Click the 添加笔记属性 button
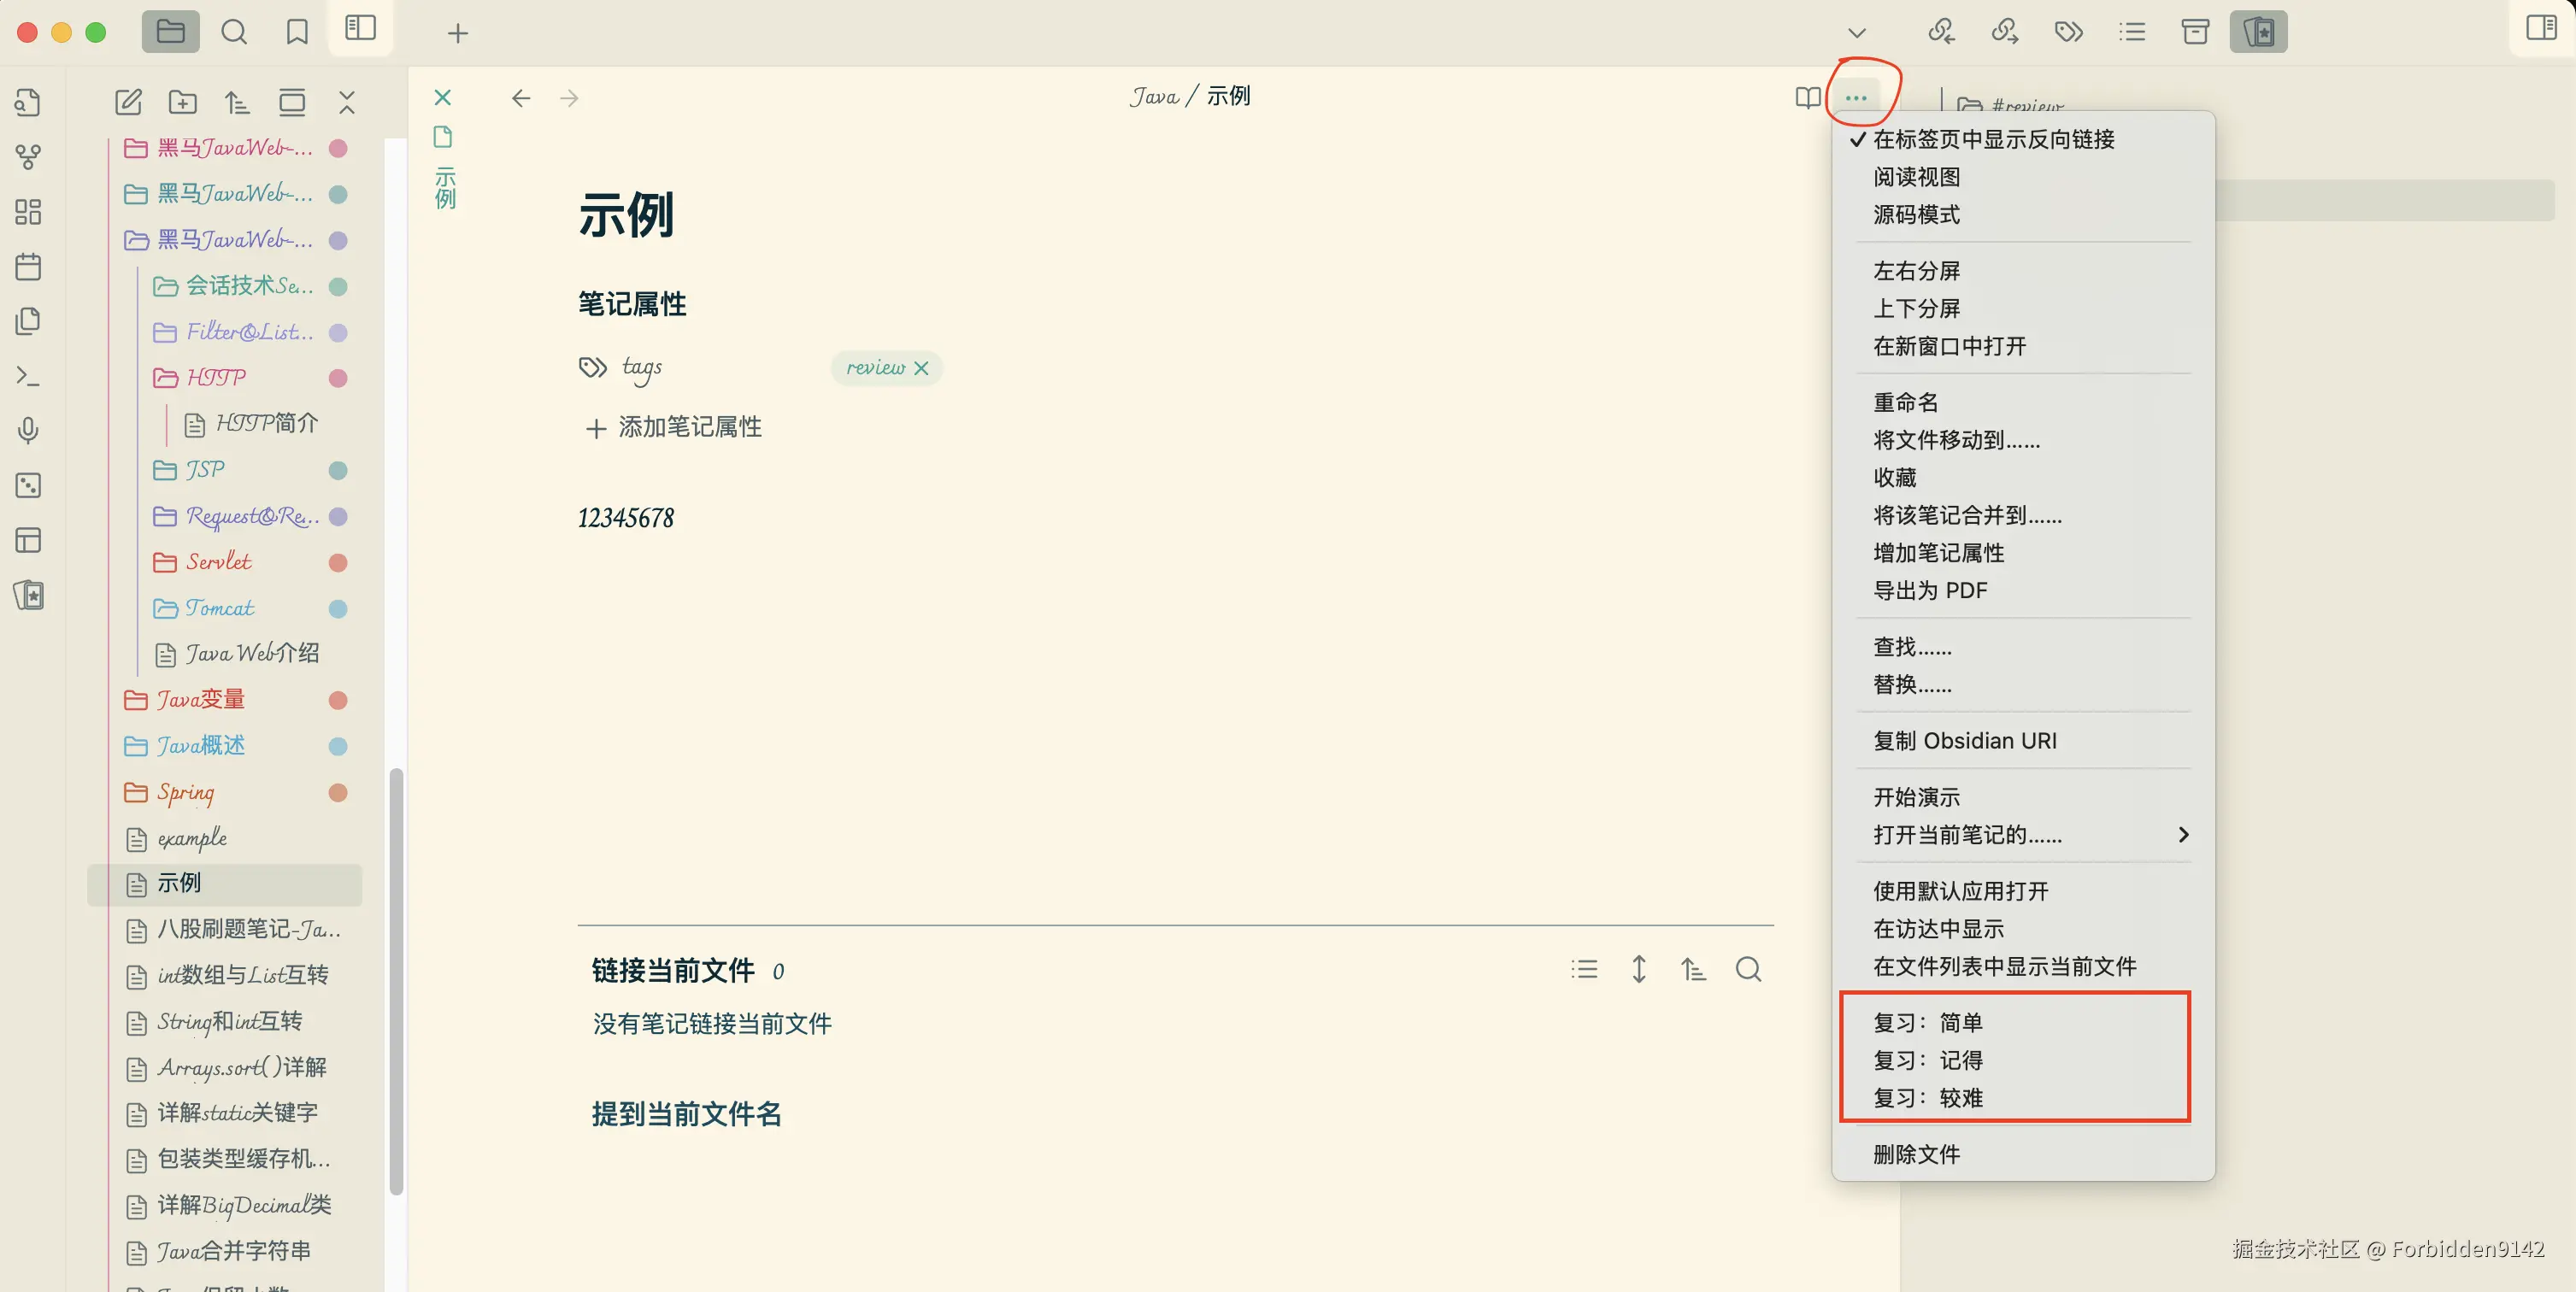 [672, 427]
